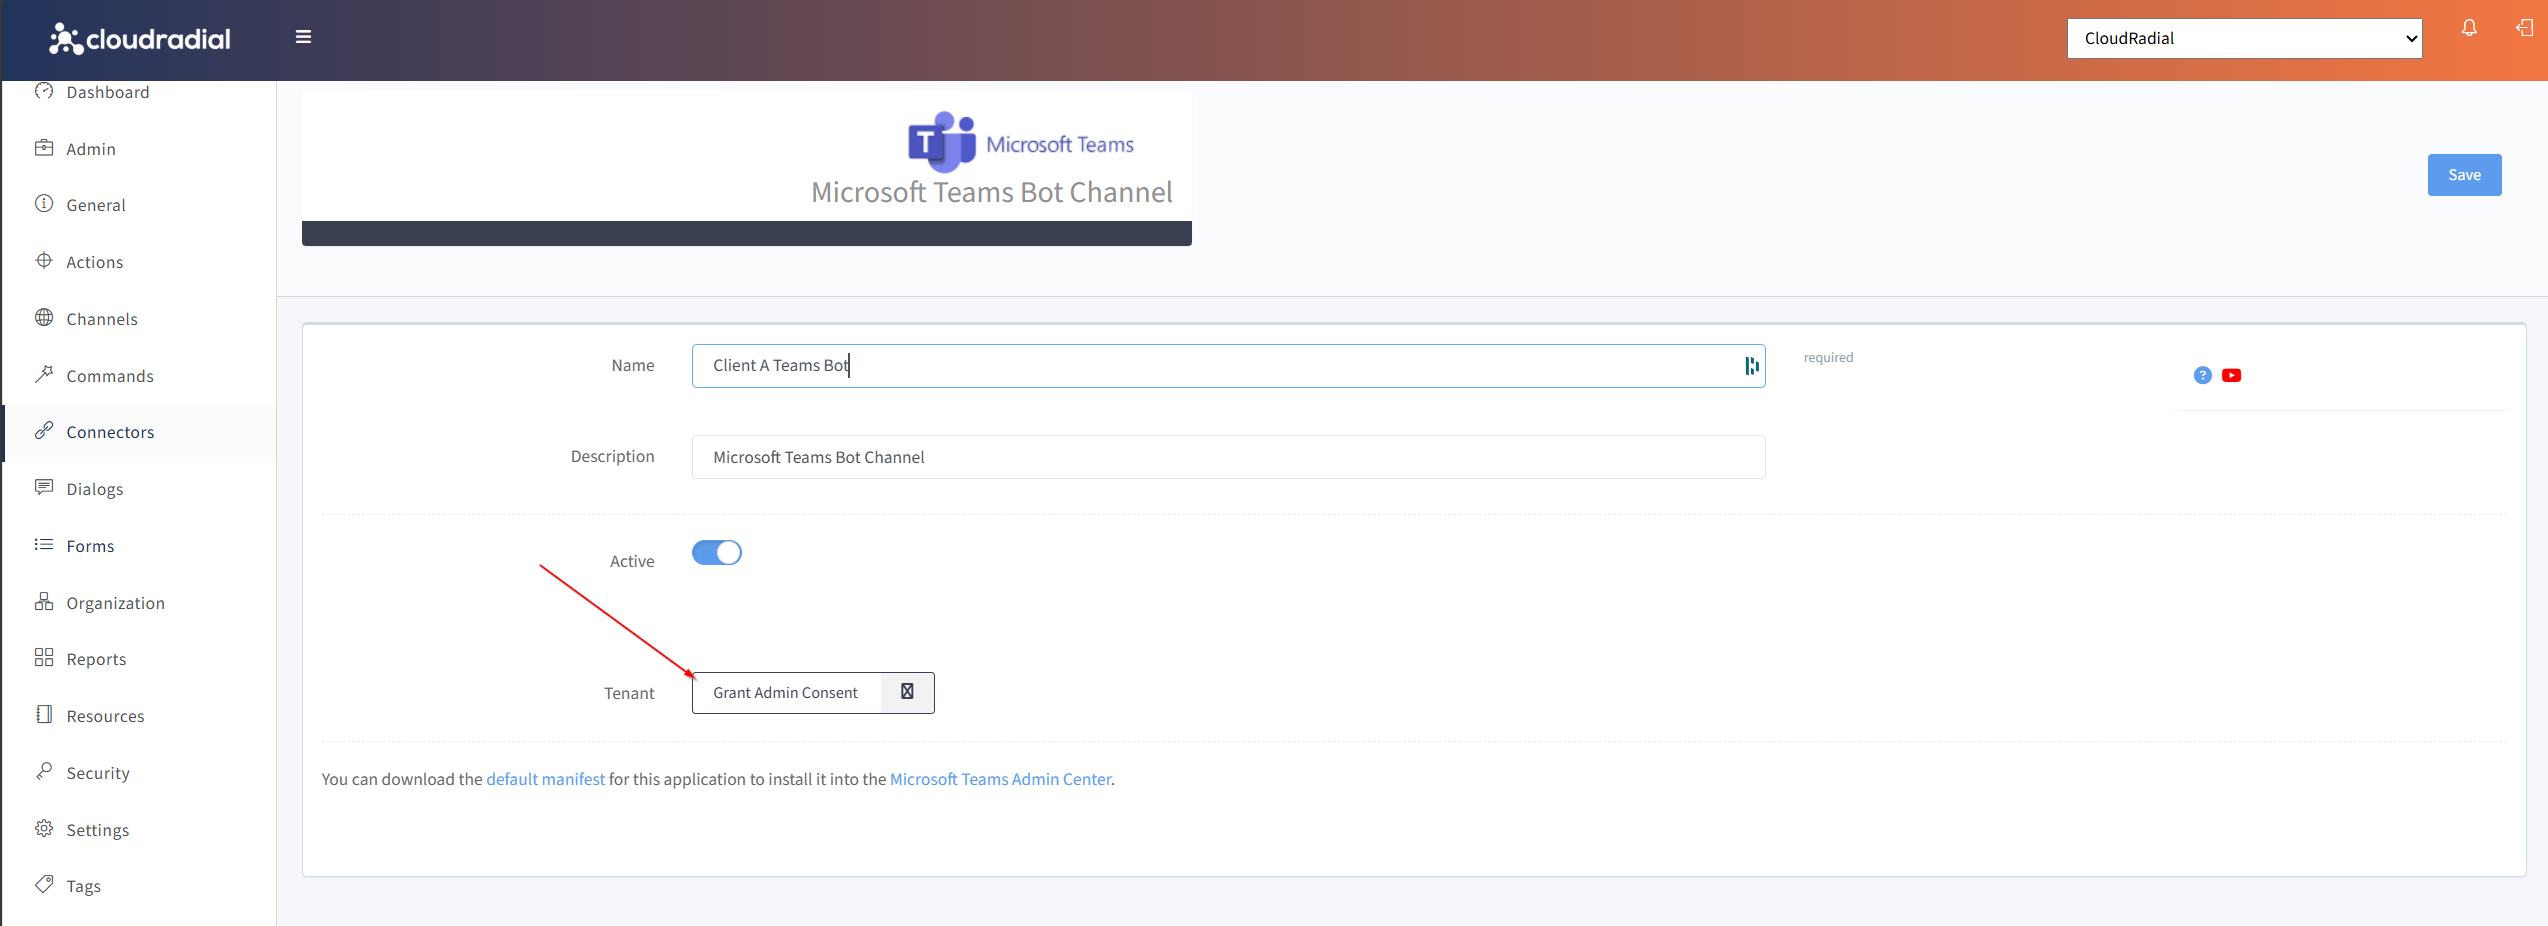Click the Microsoft Teams logo image
The width and height of the screenshot is (2548, 926).
click(1020, 143)
